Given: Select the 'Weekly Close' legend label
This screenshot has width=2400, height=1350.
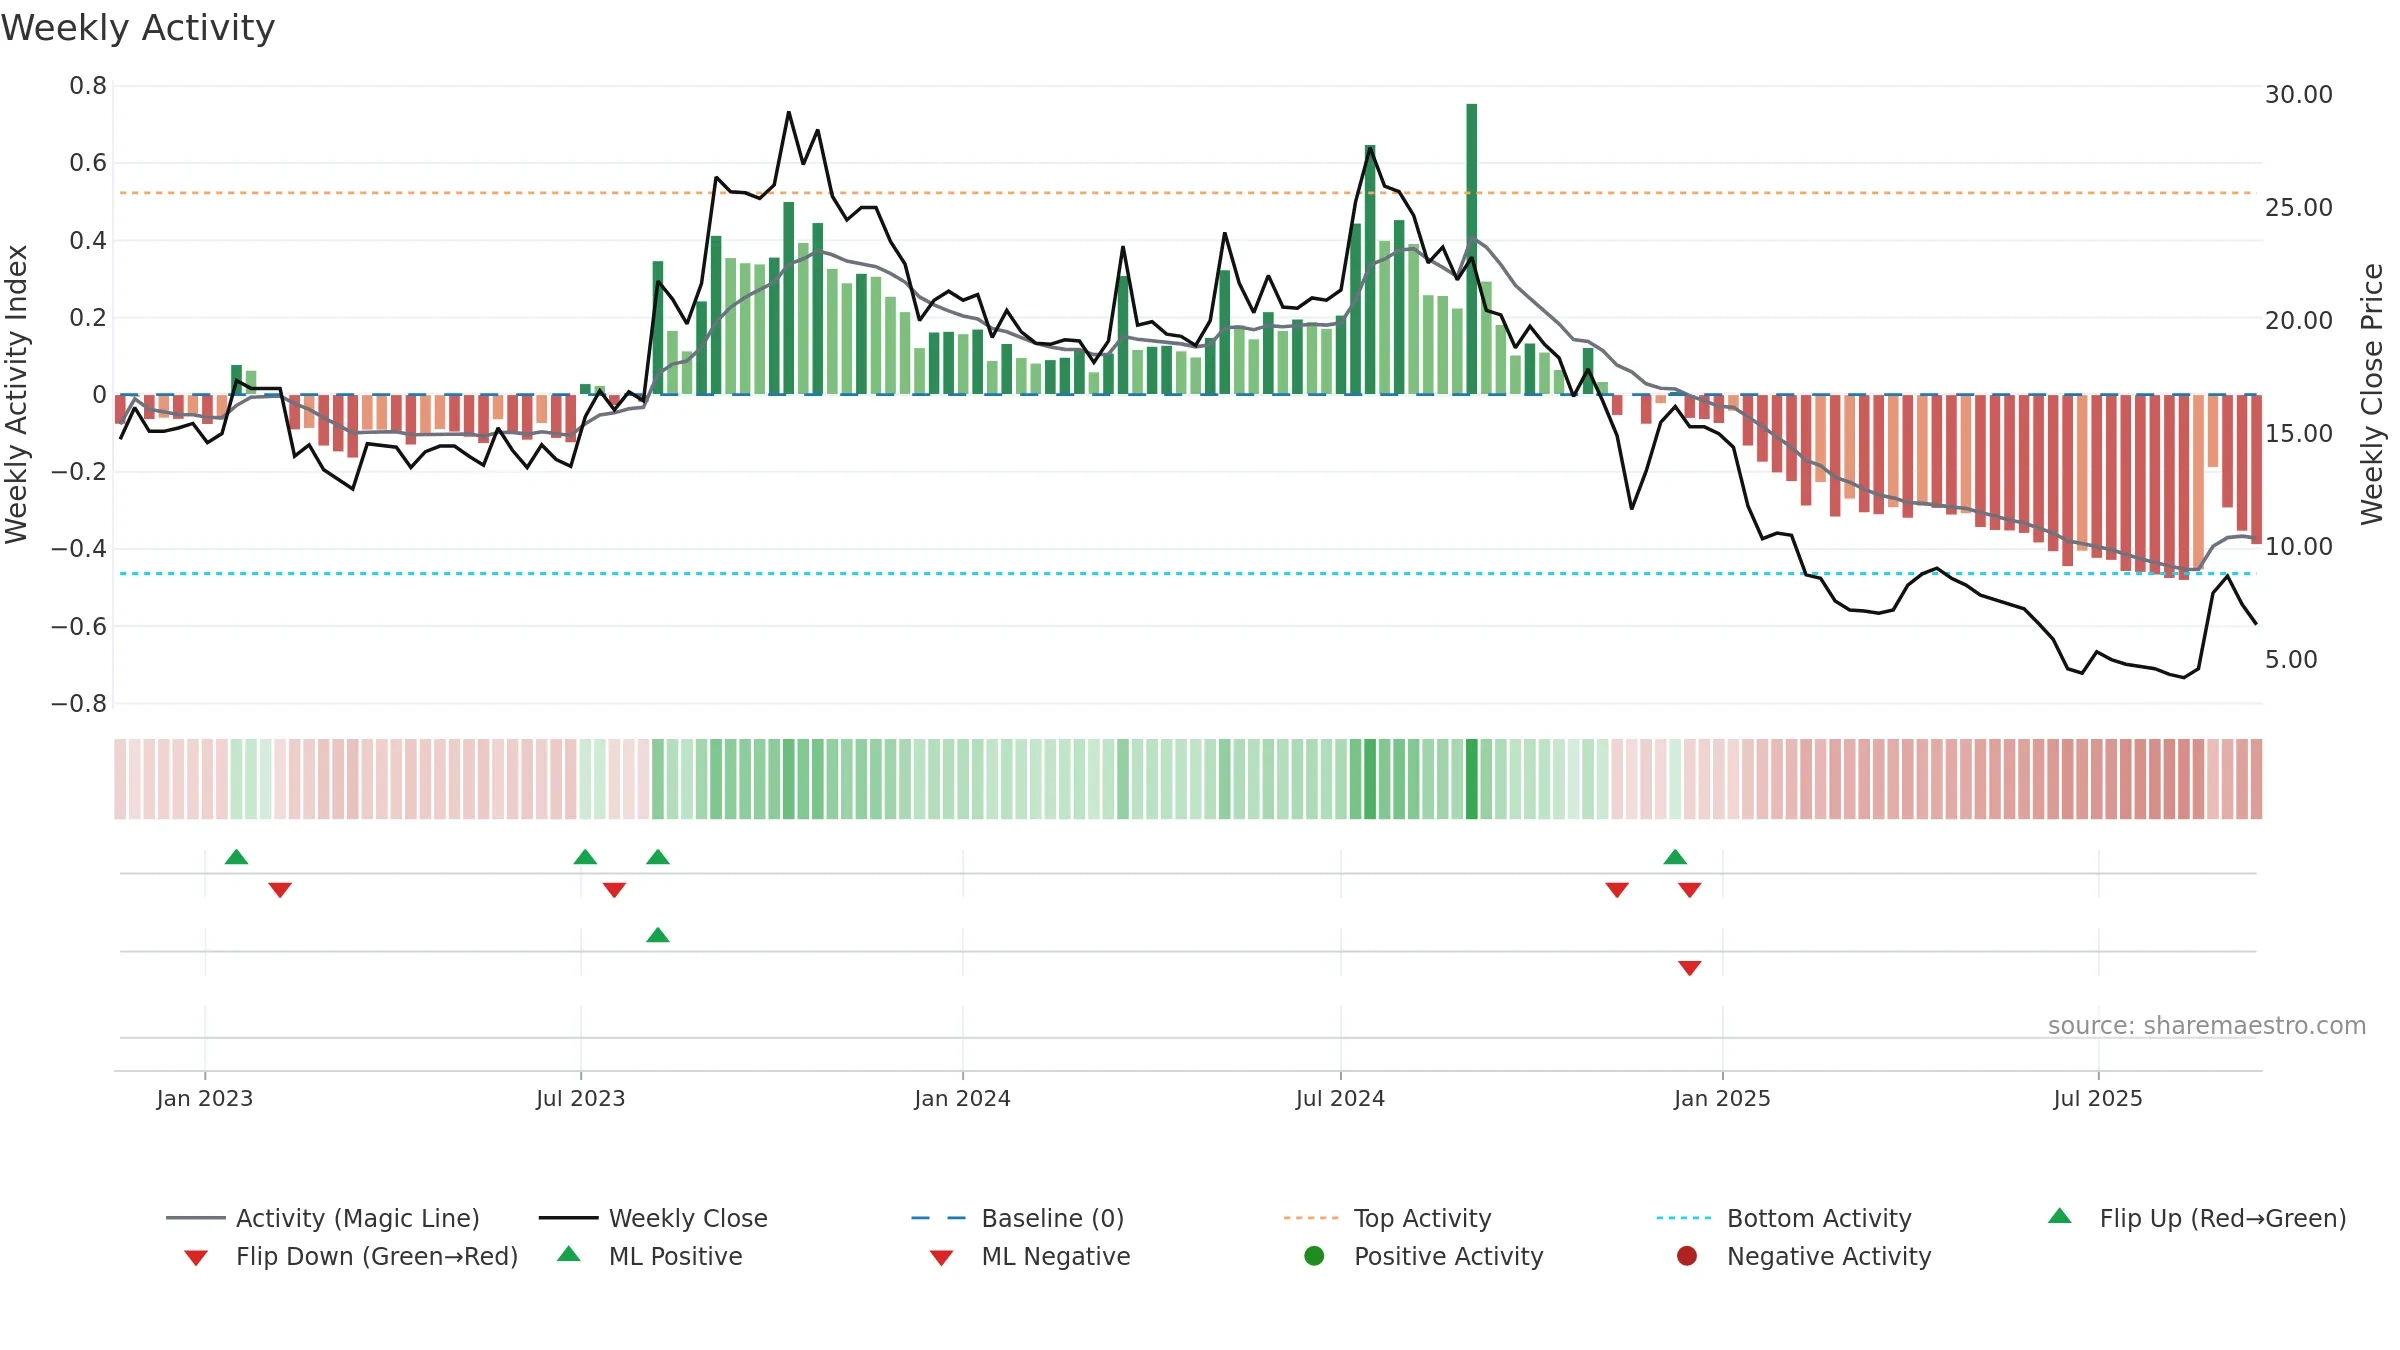Looking at the screenshot, I should click(x=688, y=1218).
